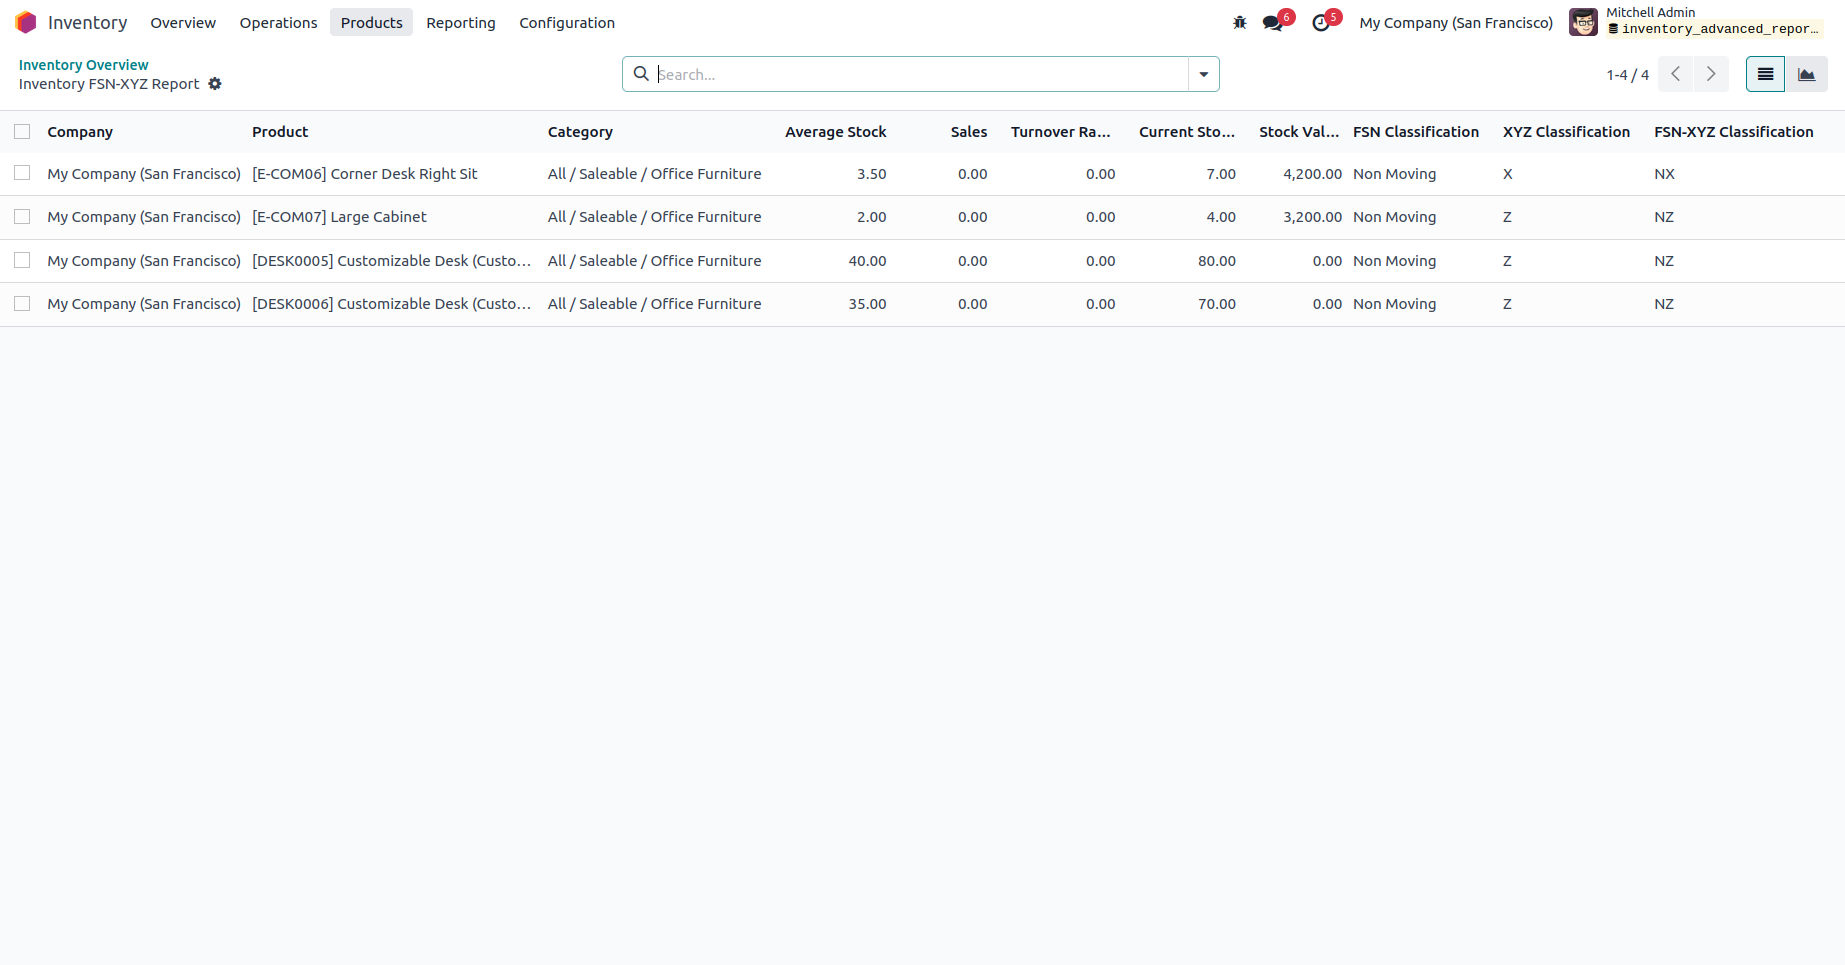Sort by the Average Stock column header
The width and height of the screenshot is (1845, 965).
coord(835,132)
